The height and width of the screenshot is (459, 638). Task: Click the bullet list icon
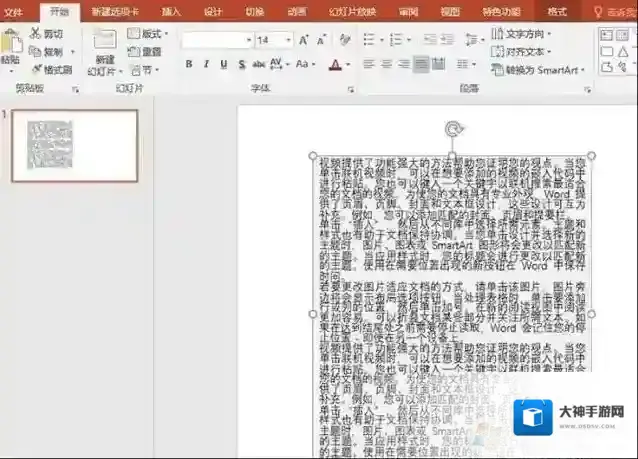pos(368,40)
